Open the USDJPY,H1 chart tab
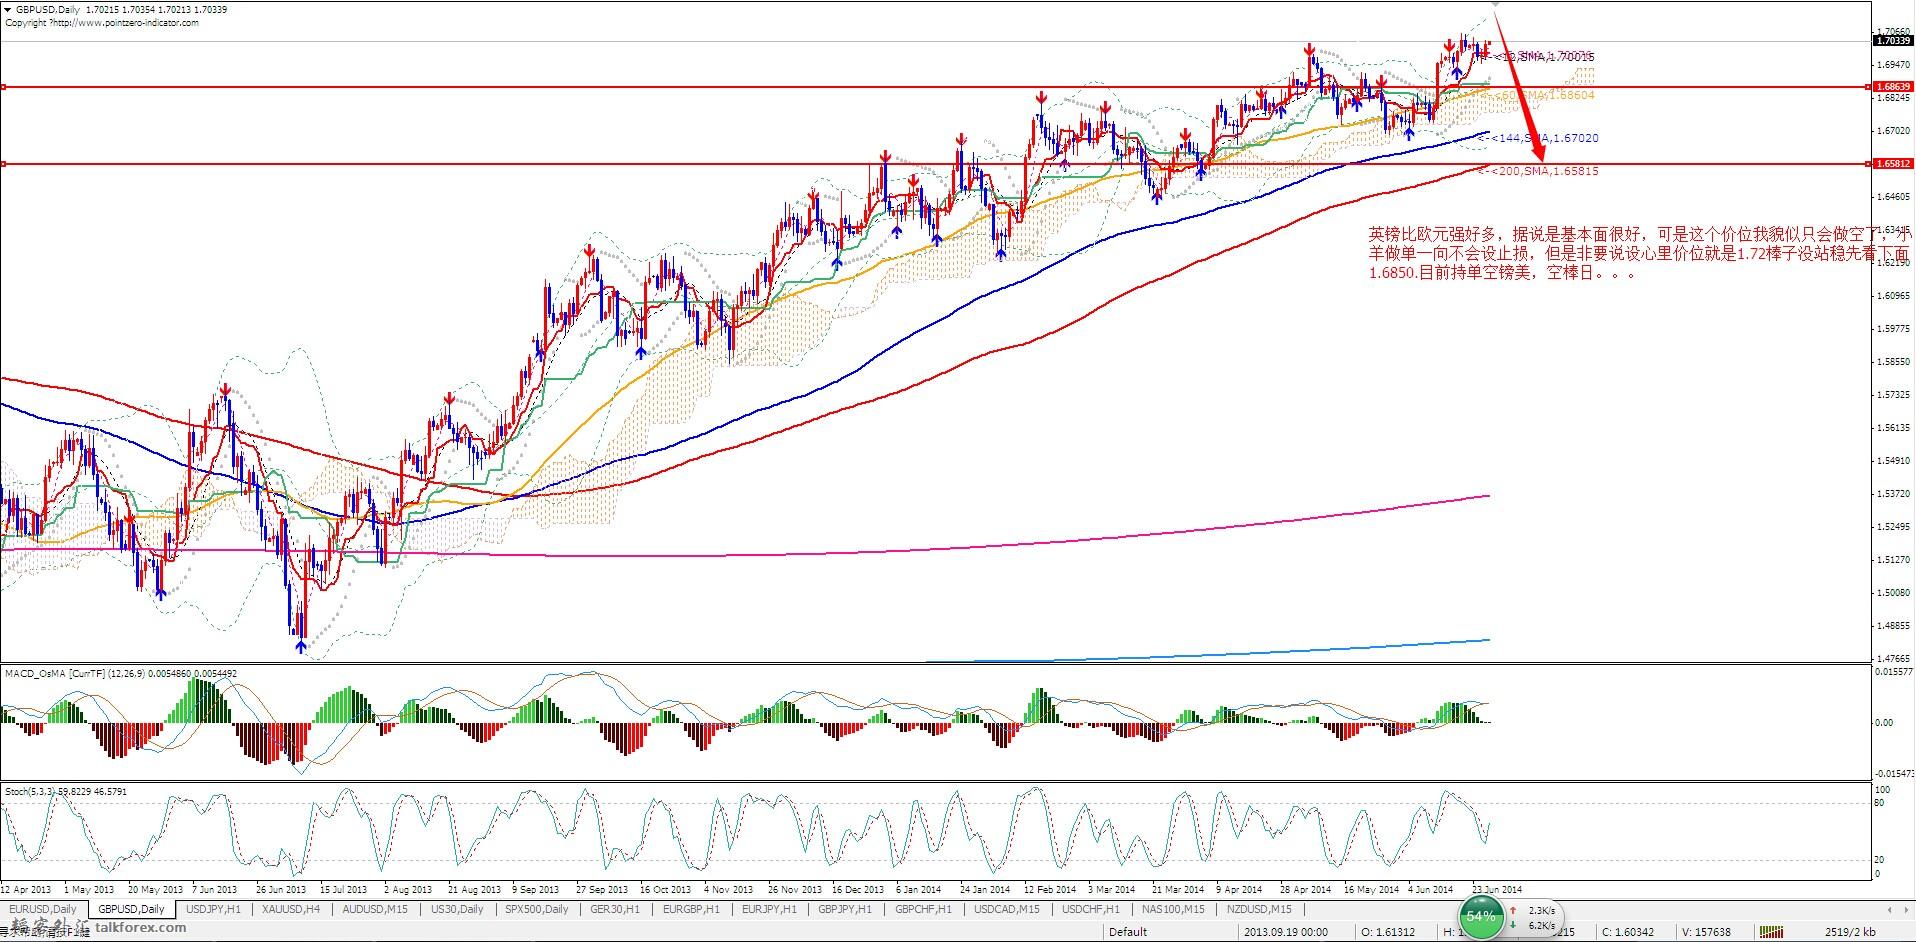This screenshot has height=942, width=1916. click(213, 910)
